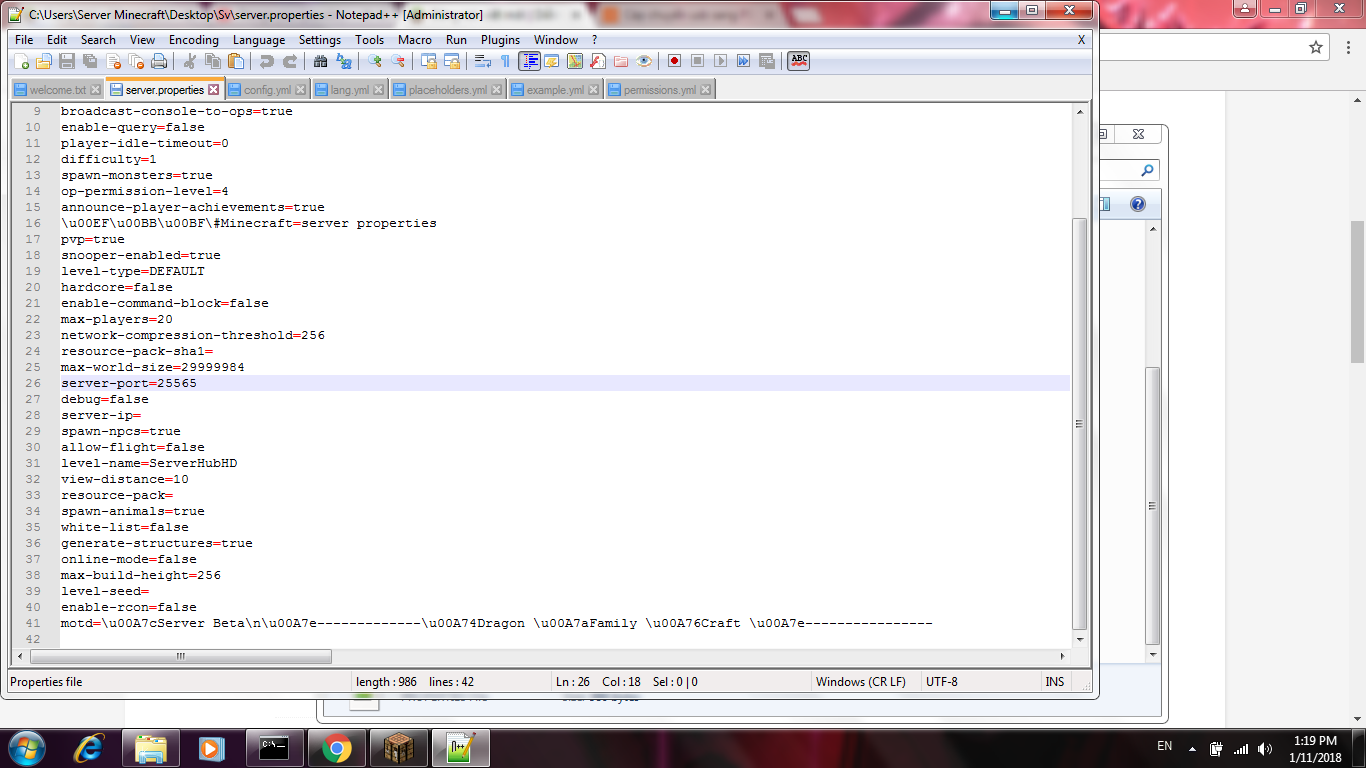1366x768 pixels.
Task: Open the View menu
Action: [x=142, y=40]
